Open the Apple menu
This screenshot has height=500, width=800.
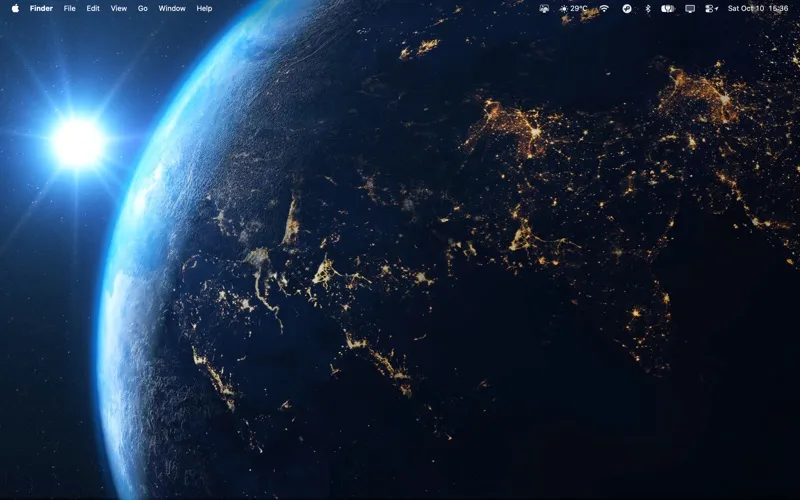15,8
